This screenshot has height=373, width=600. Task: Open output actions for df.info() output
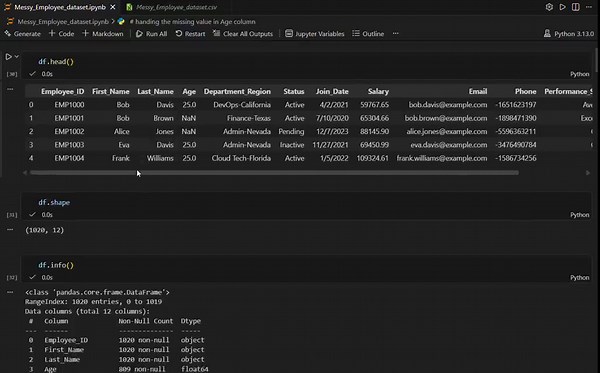pos(10,292)
